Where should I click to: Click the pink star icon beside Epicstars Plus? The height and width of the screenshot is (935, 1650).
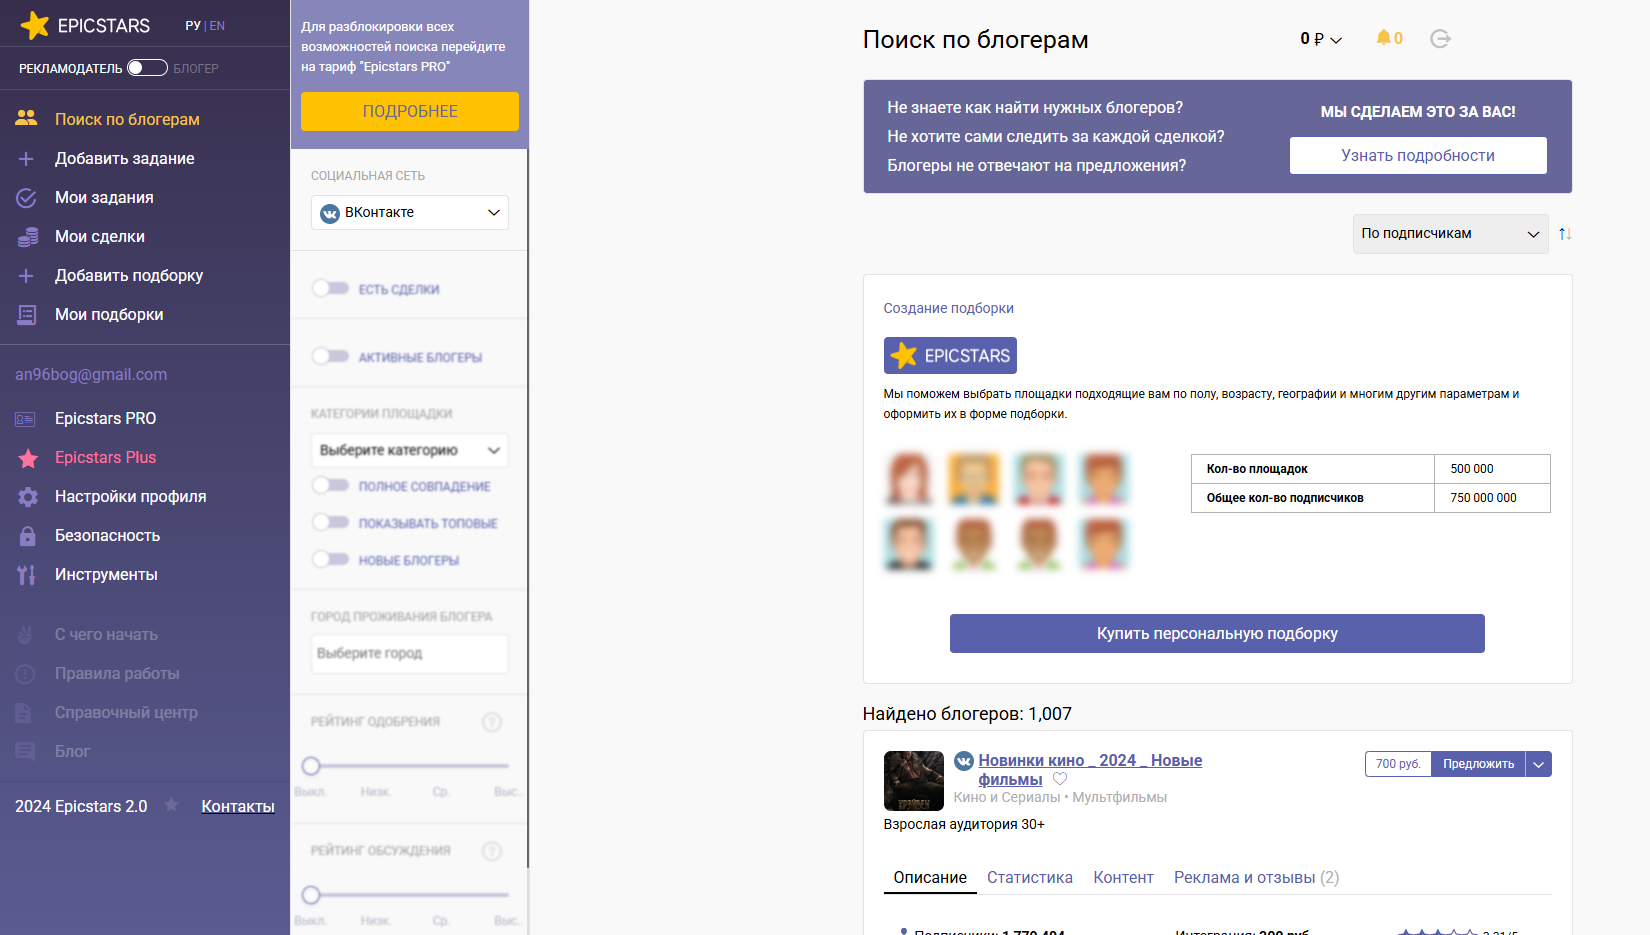28,458
